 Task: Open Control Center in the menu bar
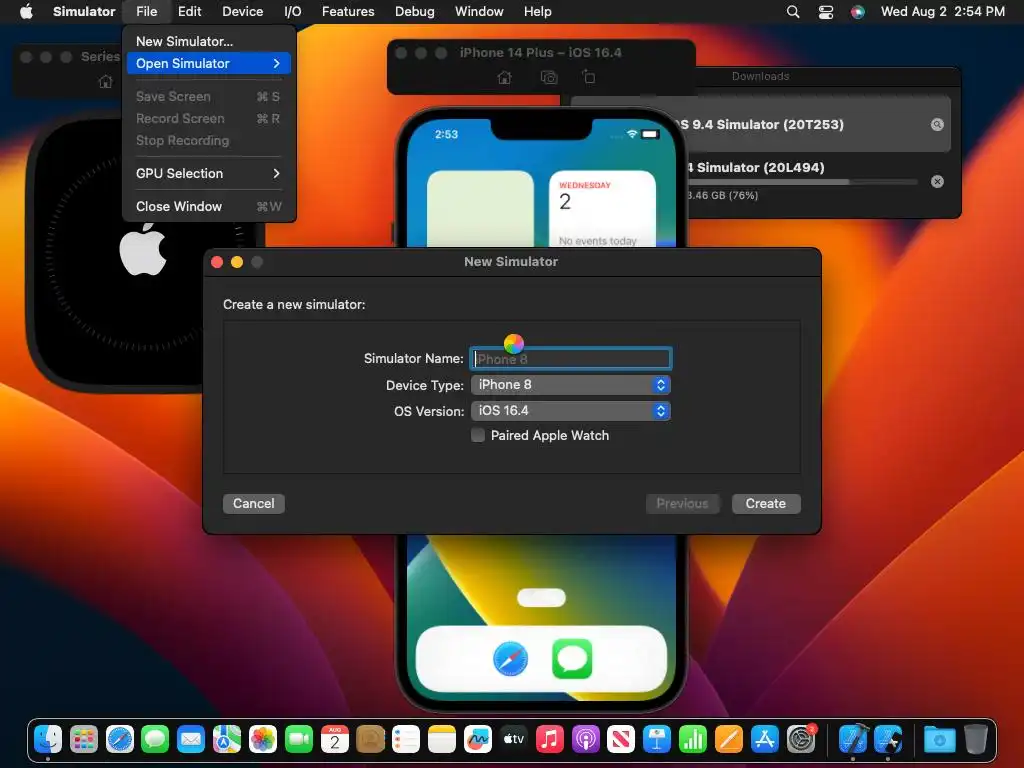[826, 12]
